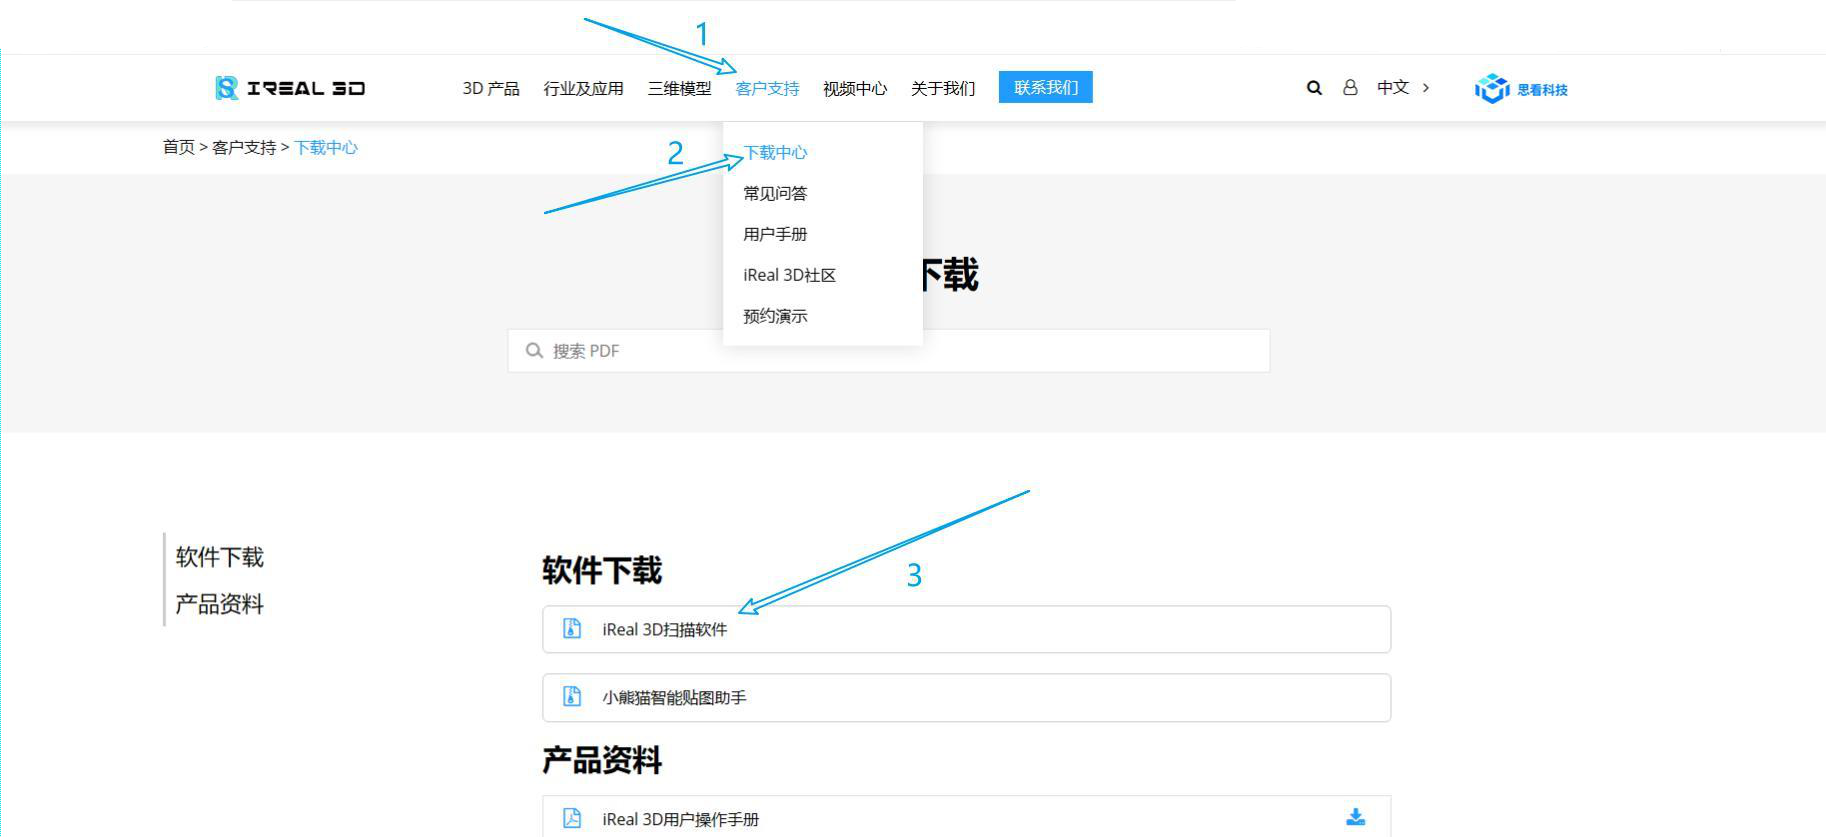Screen dimensions: 1826x837
Task: Expand the 中文 language selector
Action: click(x=1403, y=88)
